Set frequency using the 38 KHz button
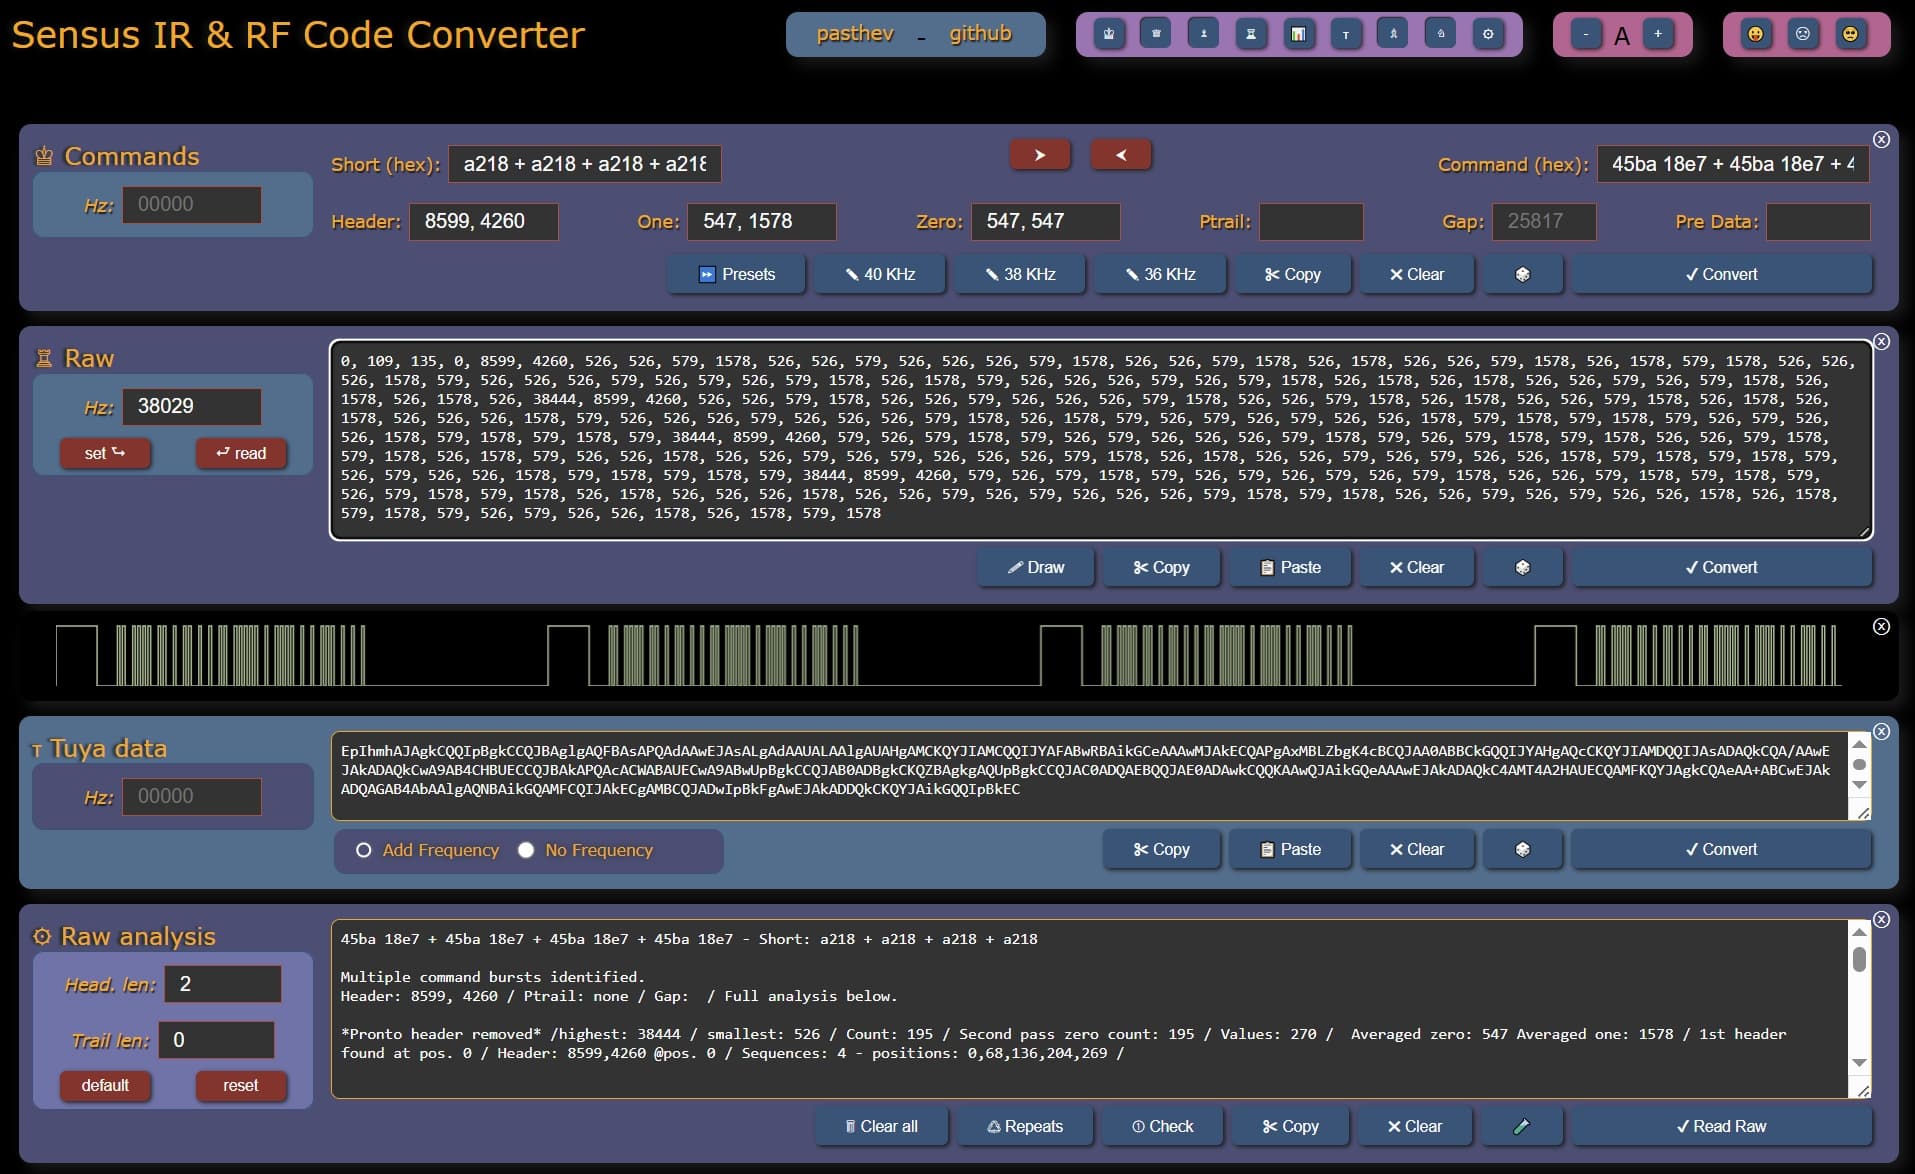 (x=1019, y=274)
